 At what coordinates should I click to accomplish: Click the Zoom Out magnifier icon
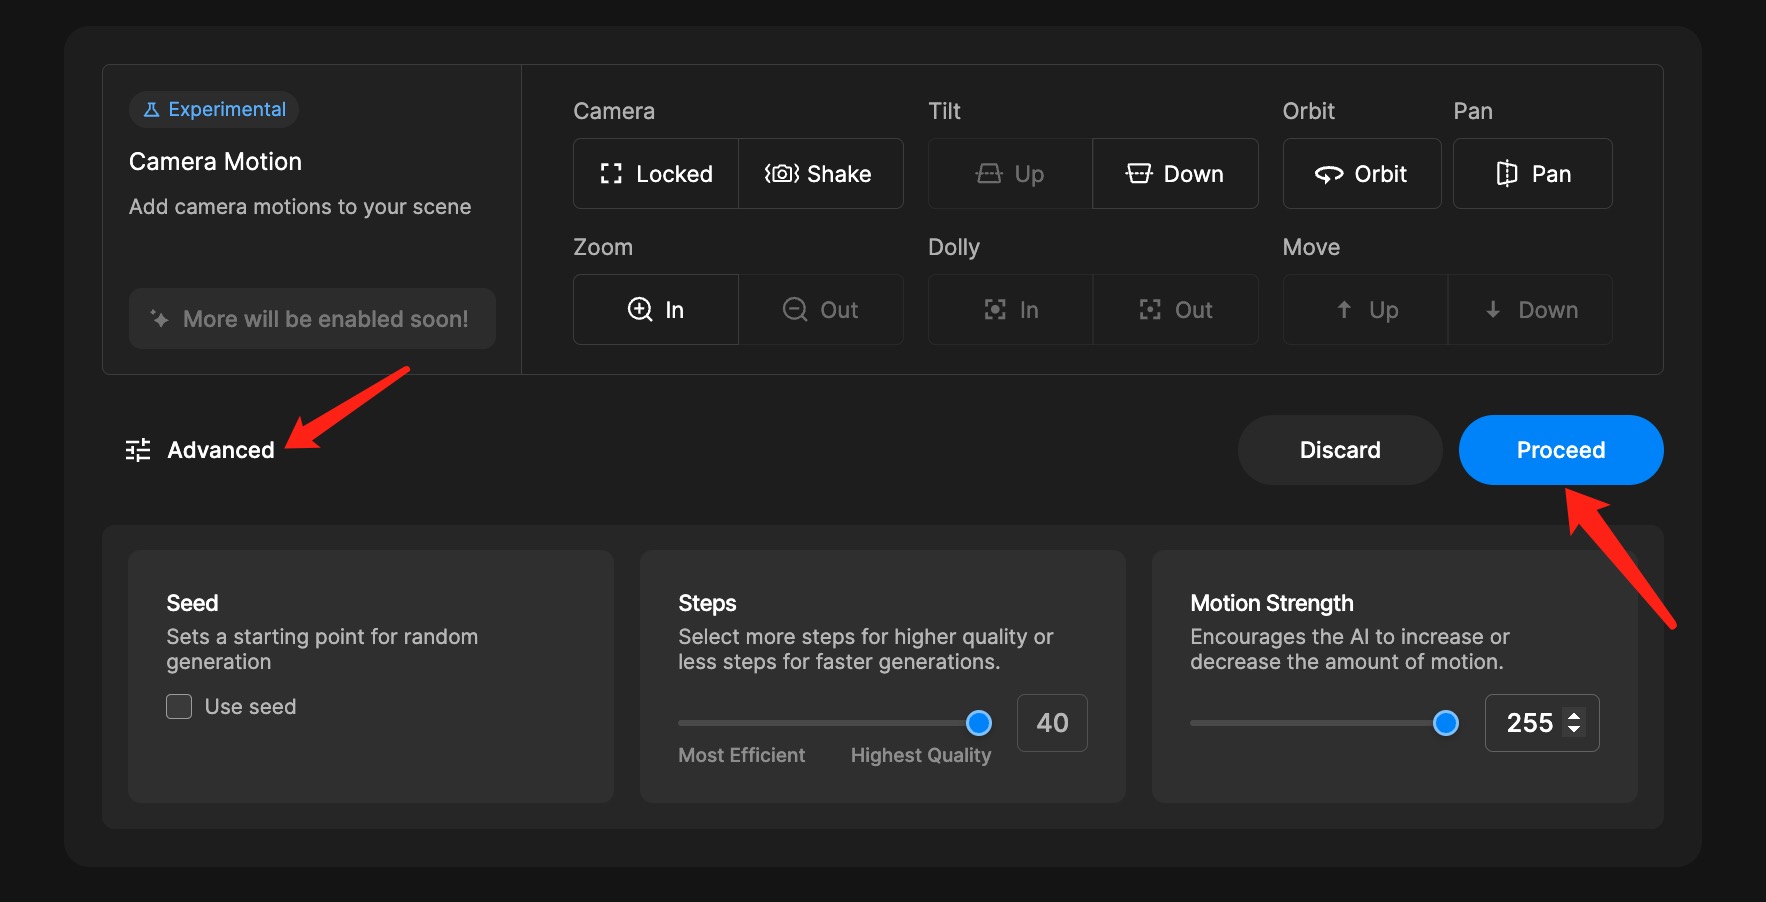pos(795,310)
